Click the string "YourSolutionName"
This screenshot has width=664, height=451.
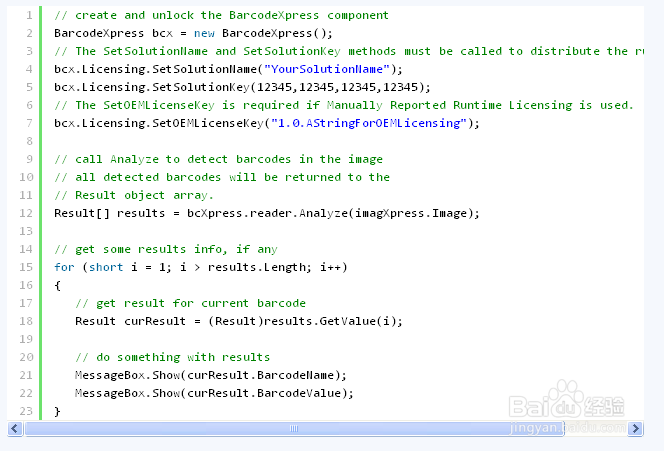coord(327,69)
